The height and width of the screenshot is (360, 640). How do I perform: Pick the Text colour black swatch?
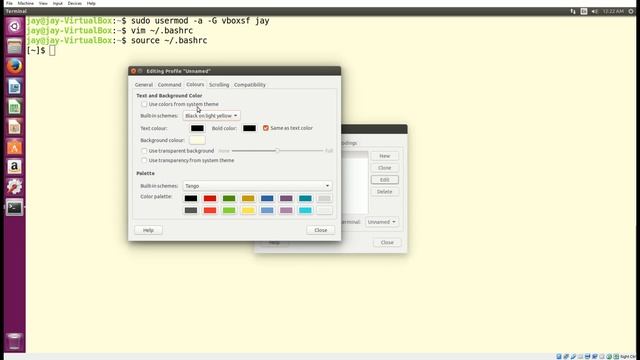click(x=197, y=128)
